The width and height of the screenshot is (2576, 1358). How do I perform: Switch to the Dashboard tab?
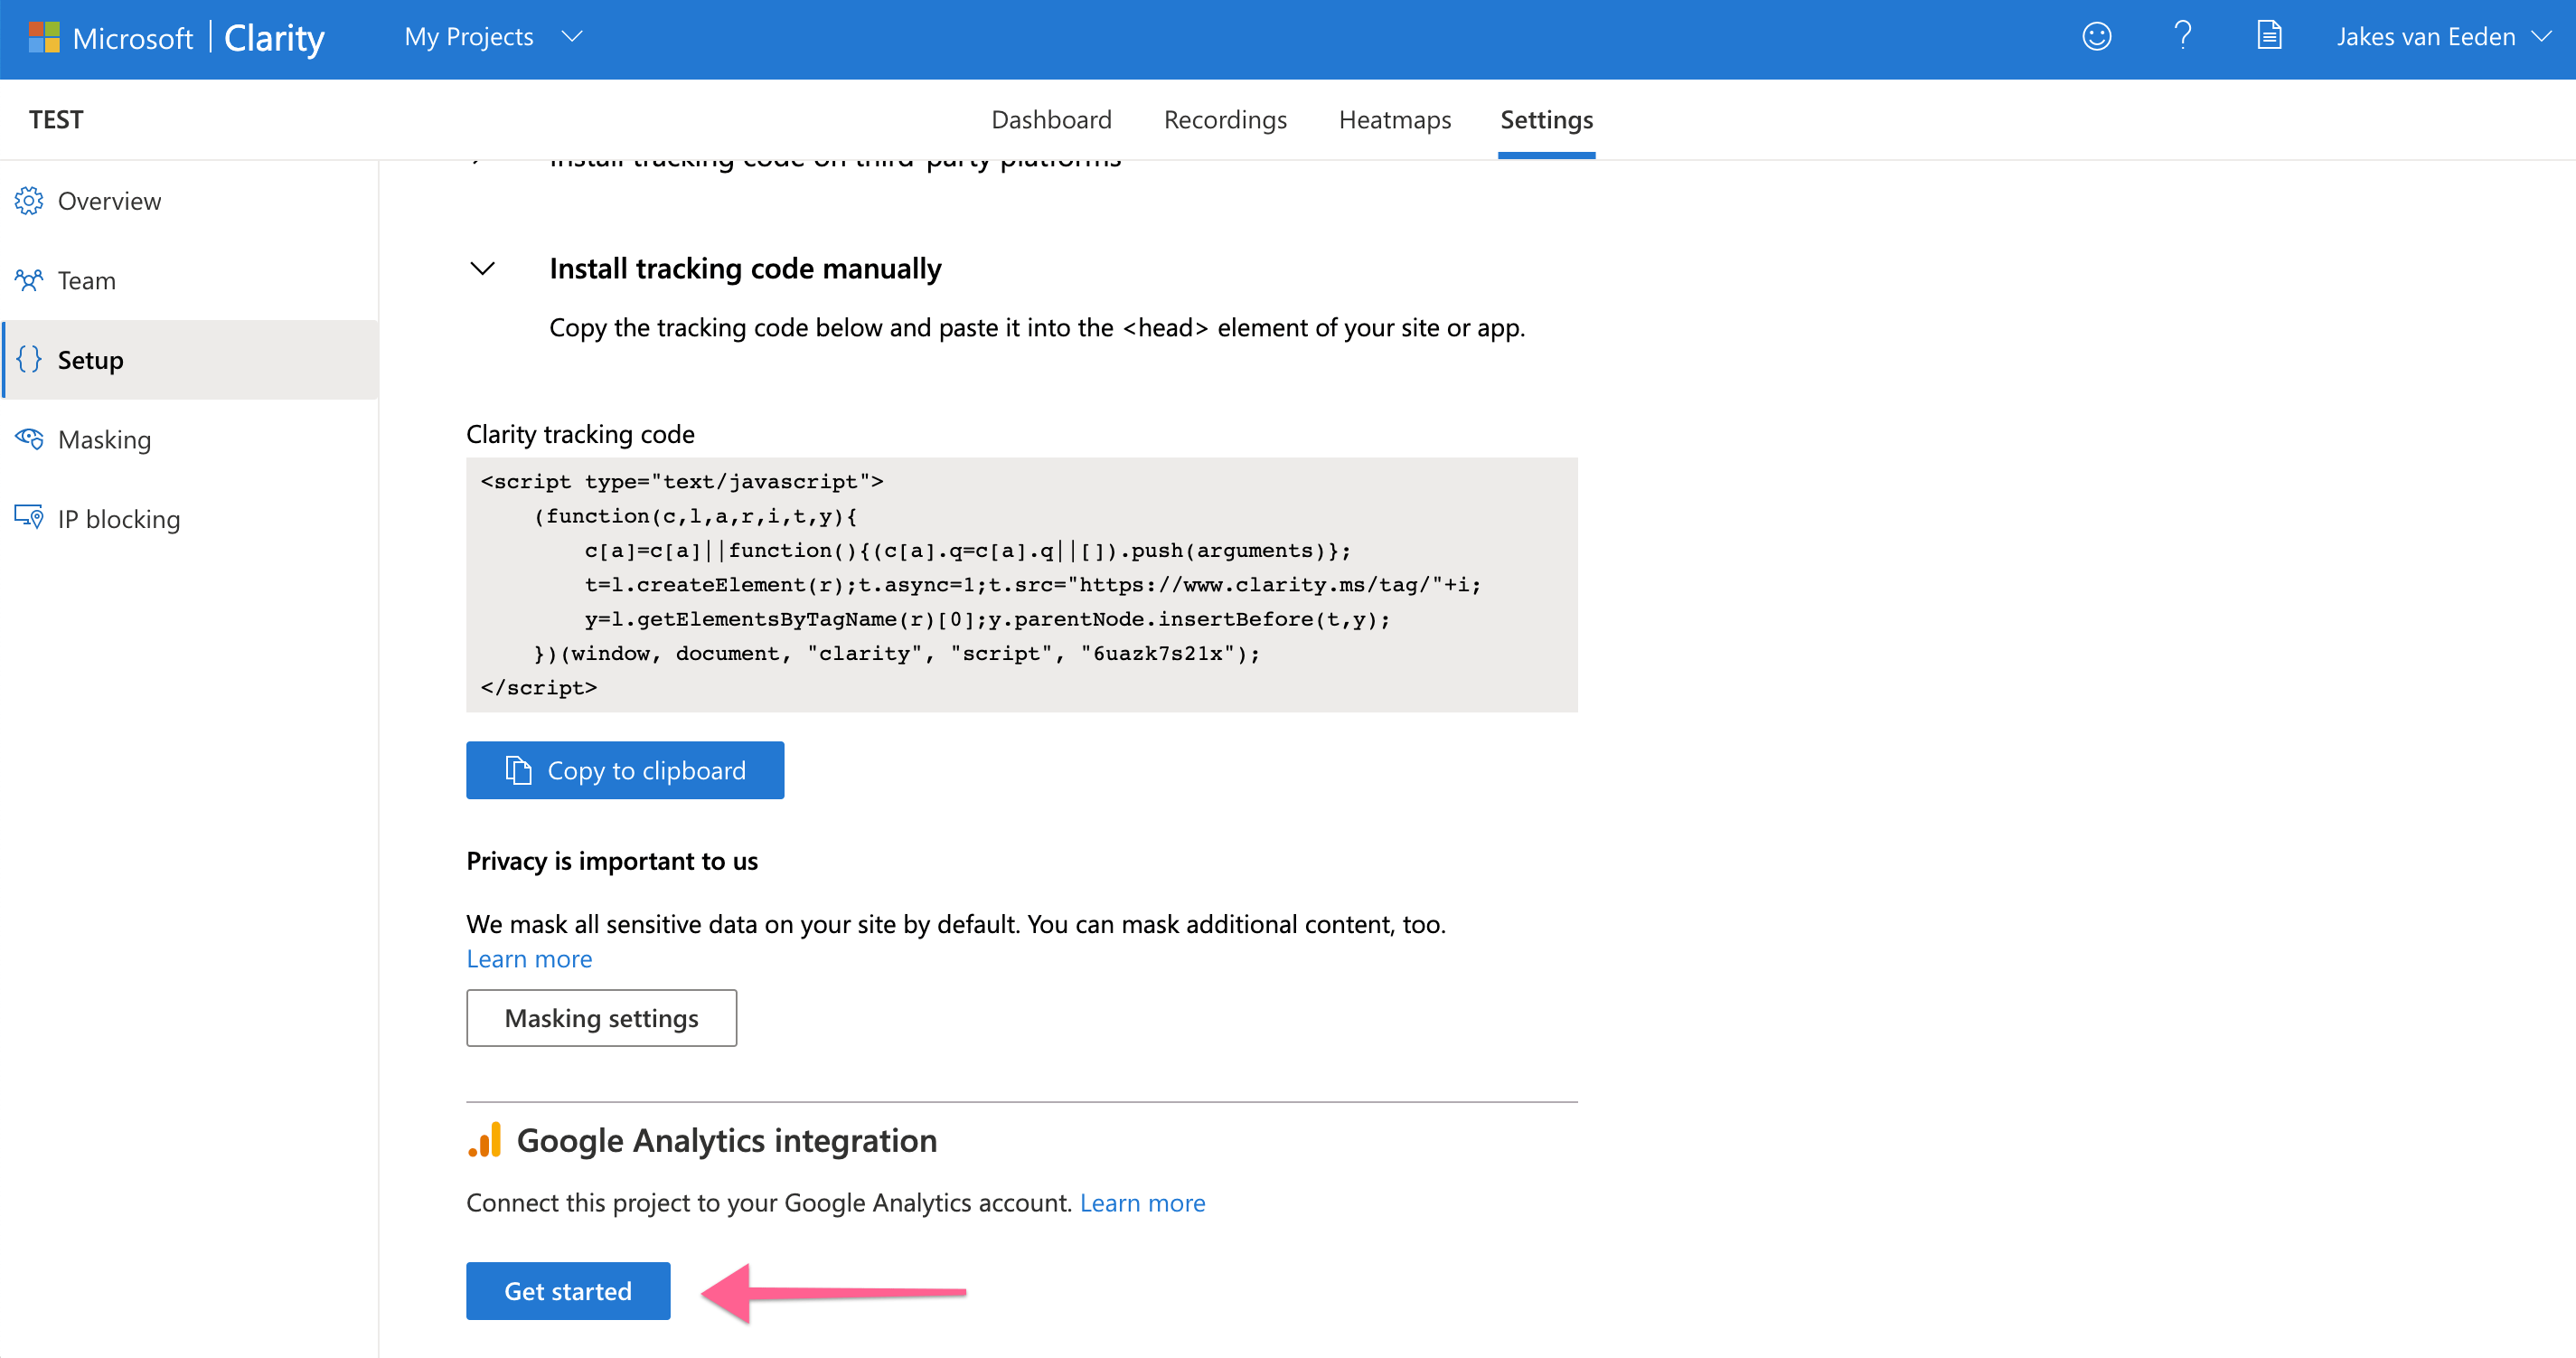pos(1051,119)
